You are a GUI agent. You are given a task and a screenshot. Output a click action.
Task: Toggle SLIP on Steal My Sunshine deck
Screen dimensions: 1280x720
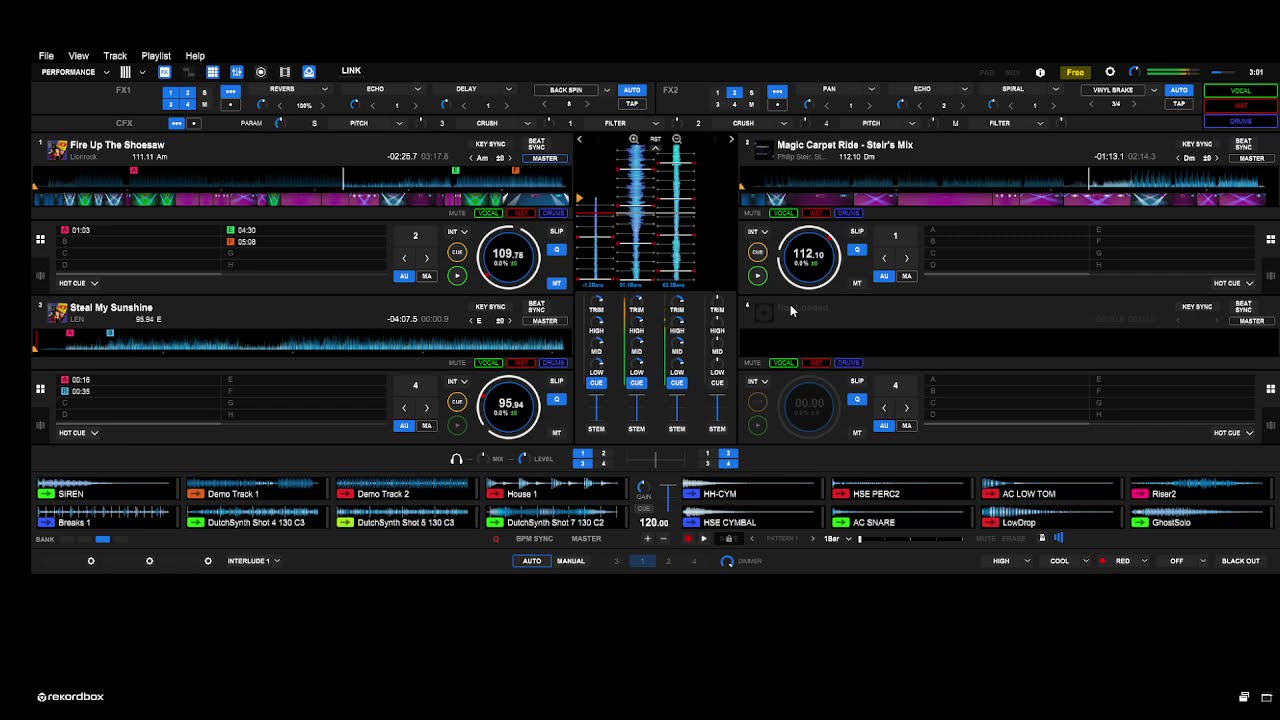(x=557, y=381)
